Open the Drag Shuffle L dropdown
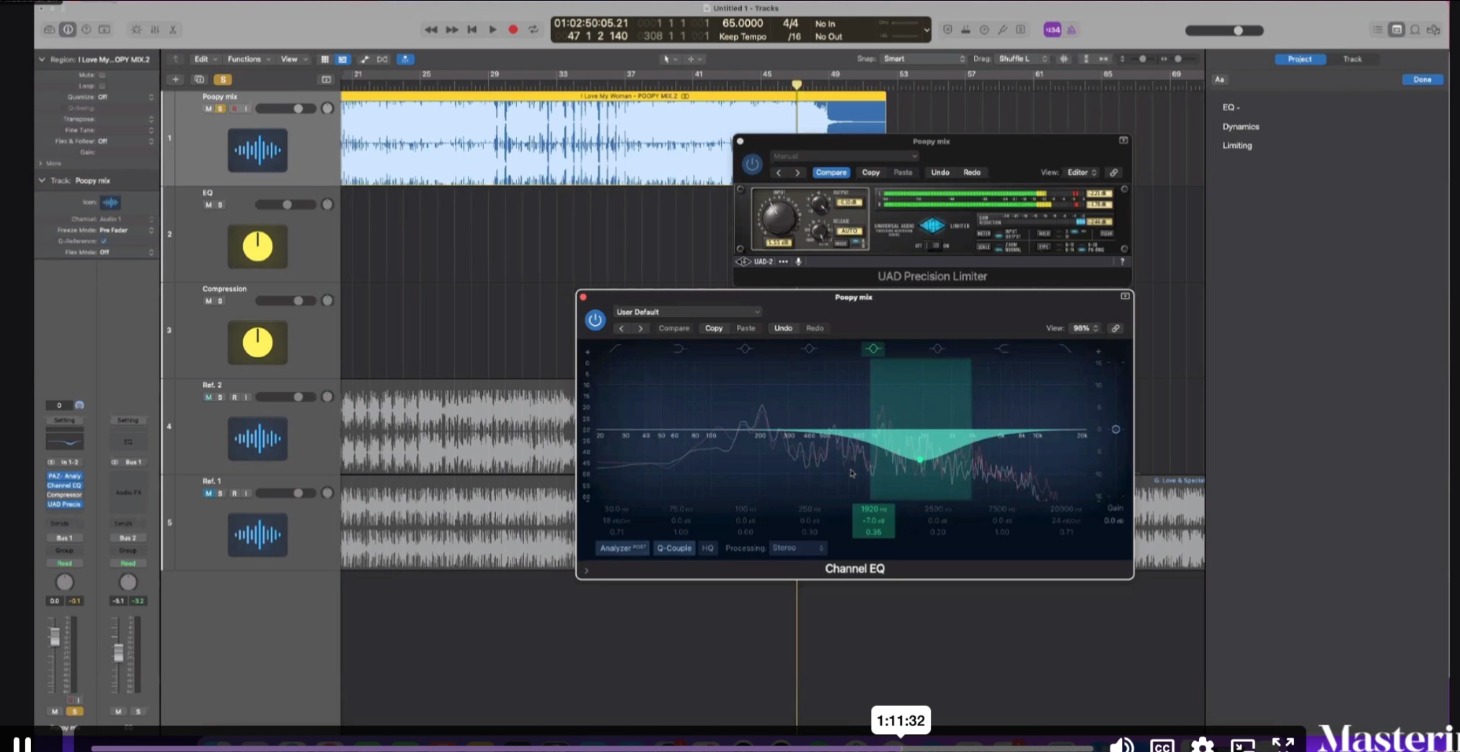Viewport: 1460px width, 752px height. point(1021,59)
